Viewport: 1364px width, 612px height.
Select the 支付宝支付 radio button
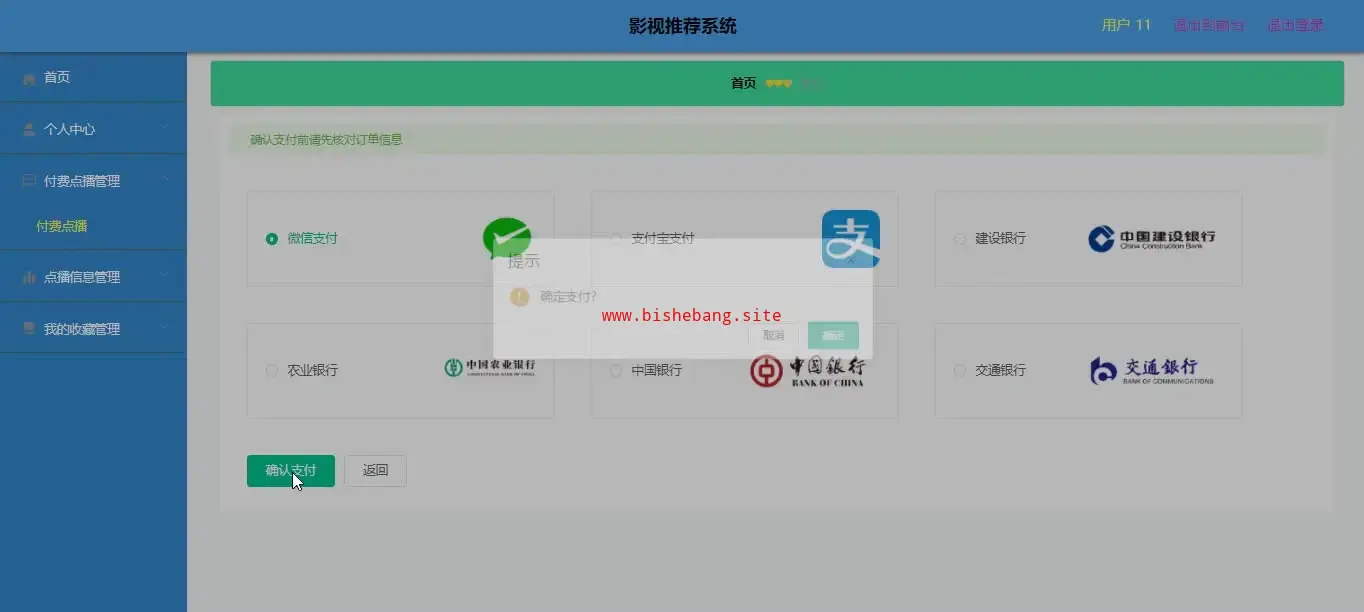(616, 238)
